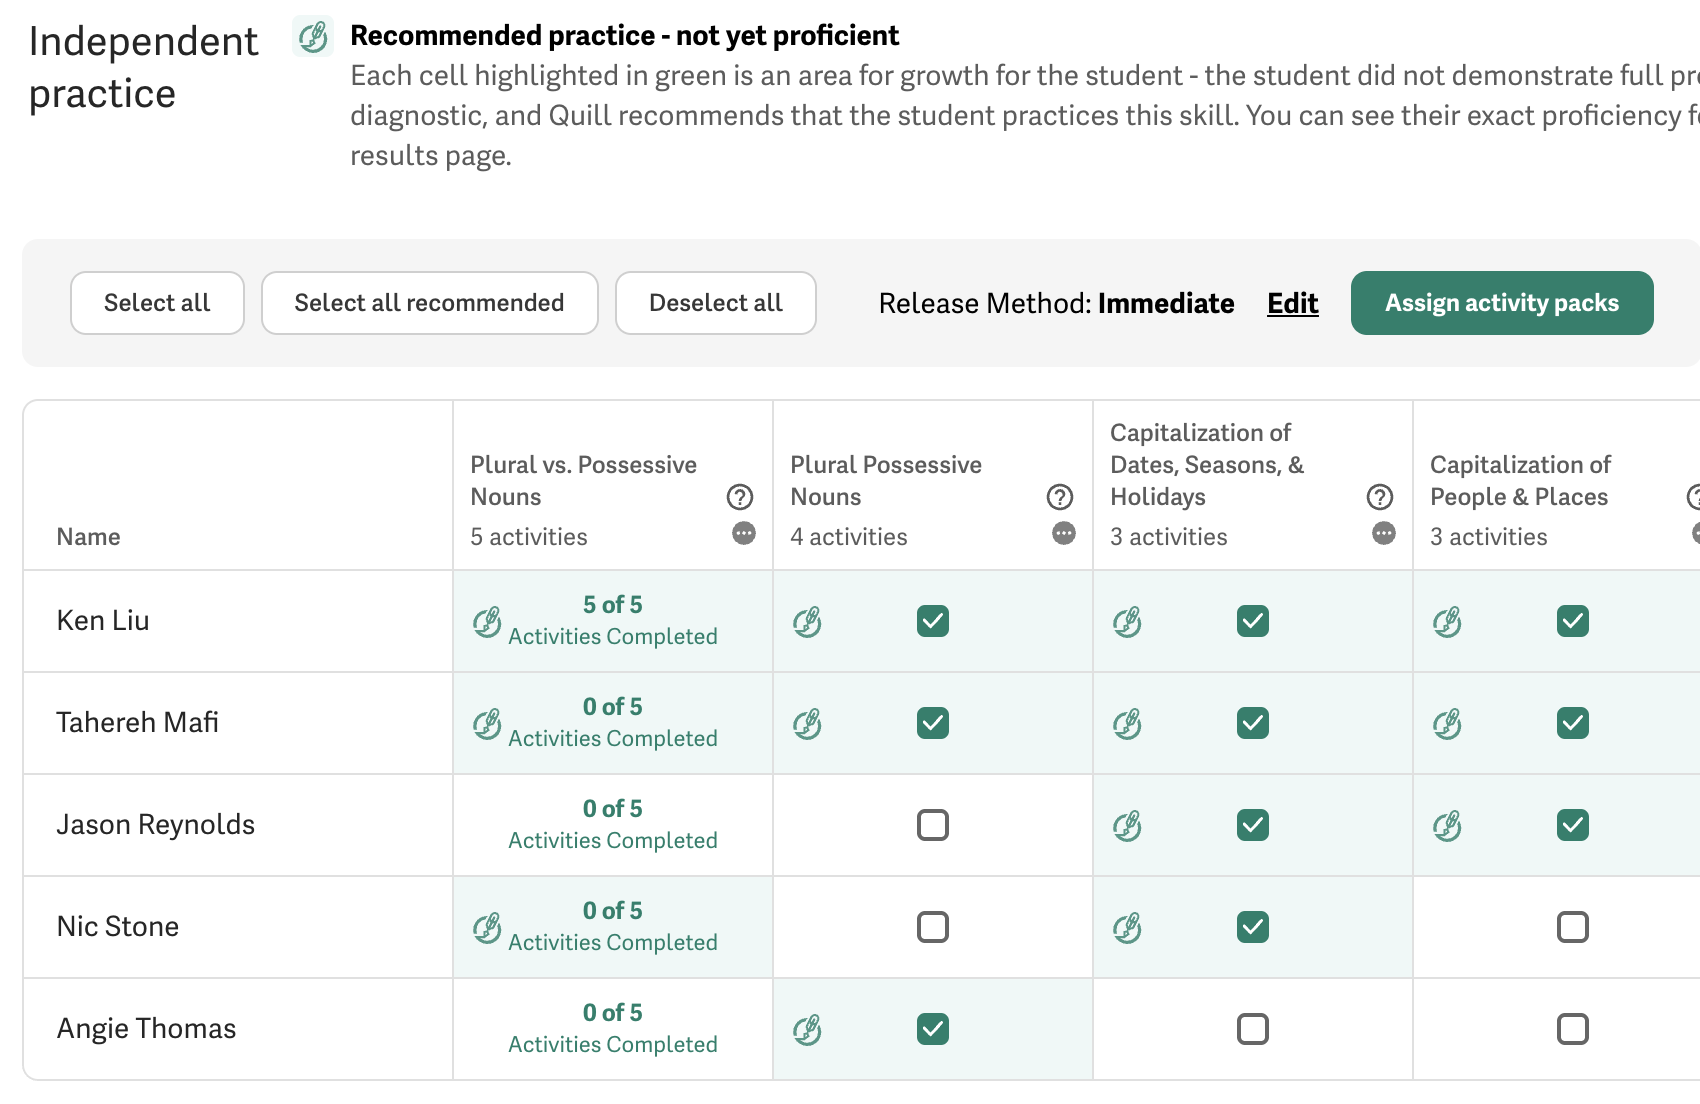The height and width of the screenshot is (1104, 1700).
Task: Click Angie Thomas's Plural Possessive Nouns recommendation icon
Action: pyautogui.click(x=807, y=1030)
